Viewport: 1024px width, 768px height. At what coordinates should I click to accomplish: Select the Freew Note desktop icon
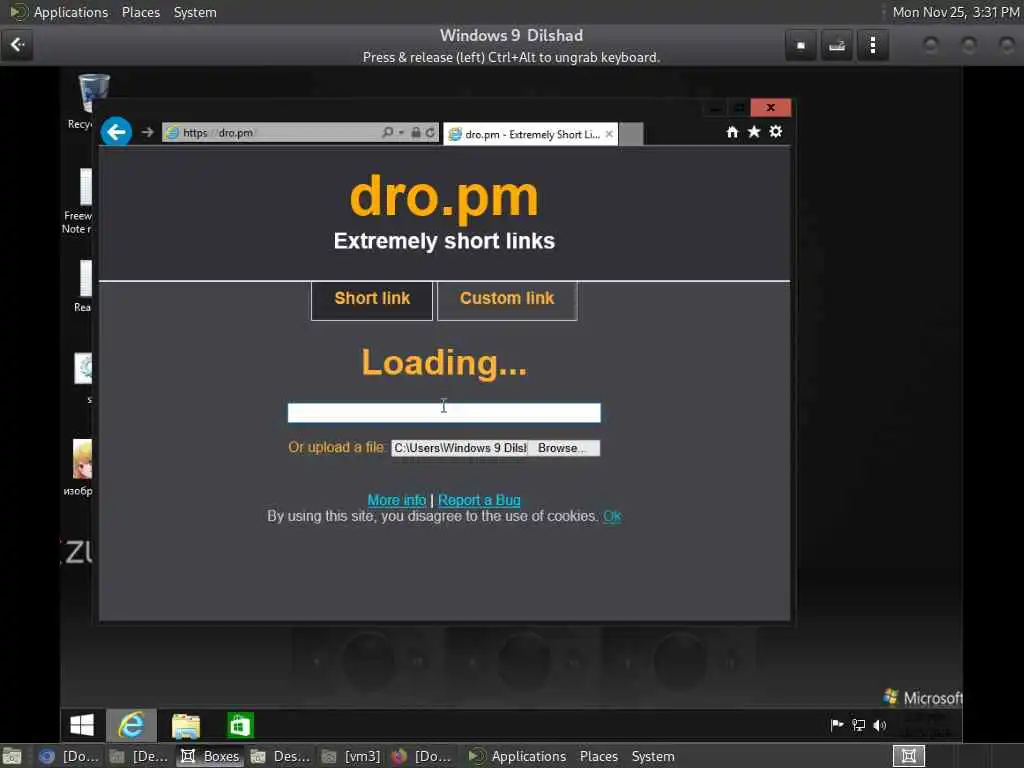pyautogui.click(x=80, y=200)
